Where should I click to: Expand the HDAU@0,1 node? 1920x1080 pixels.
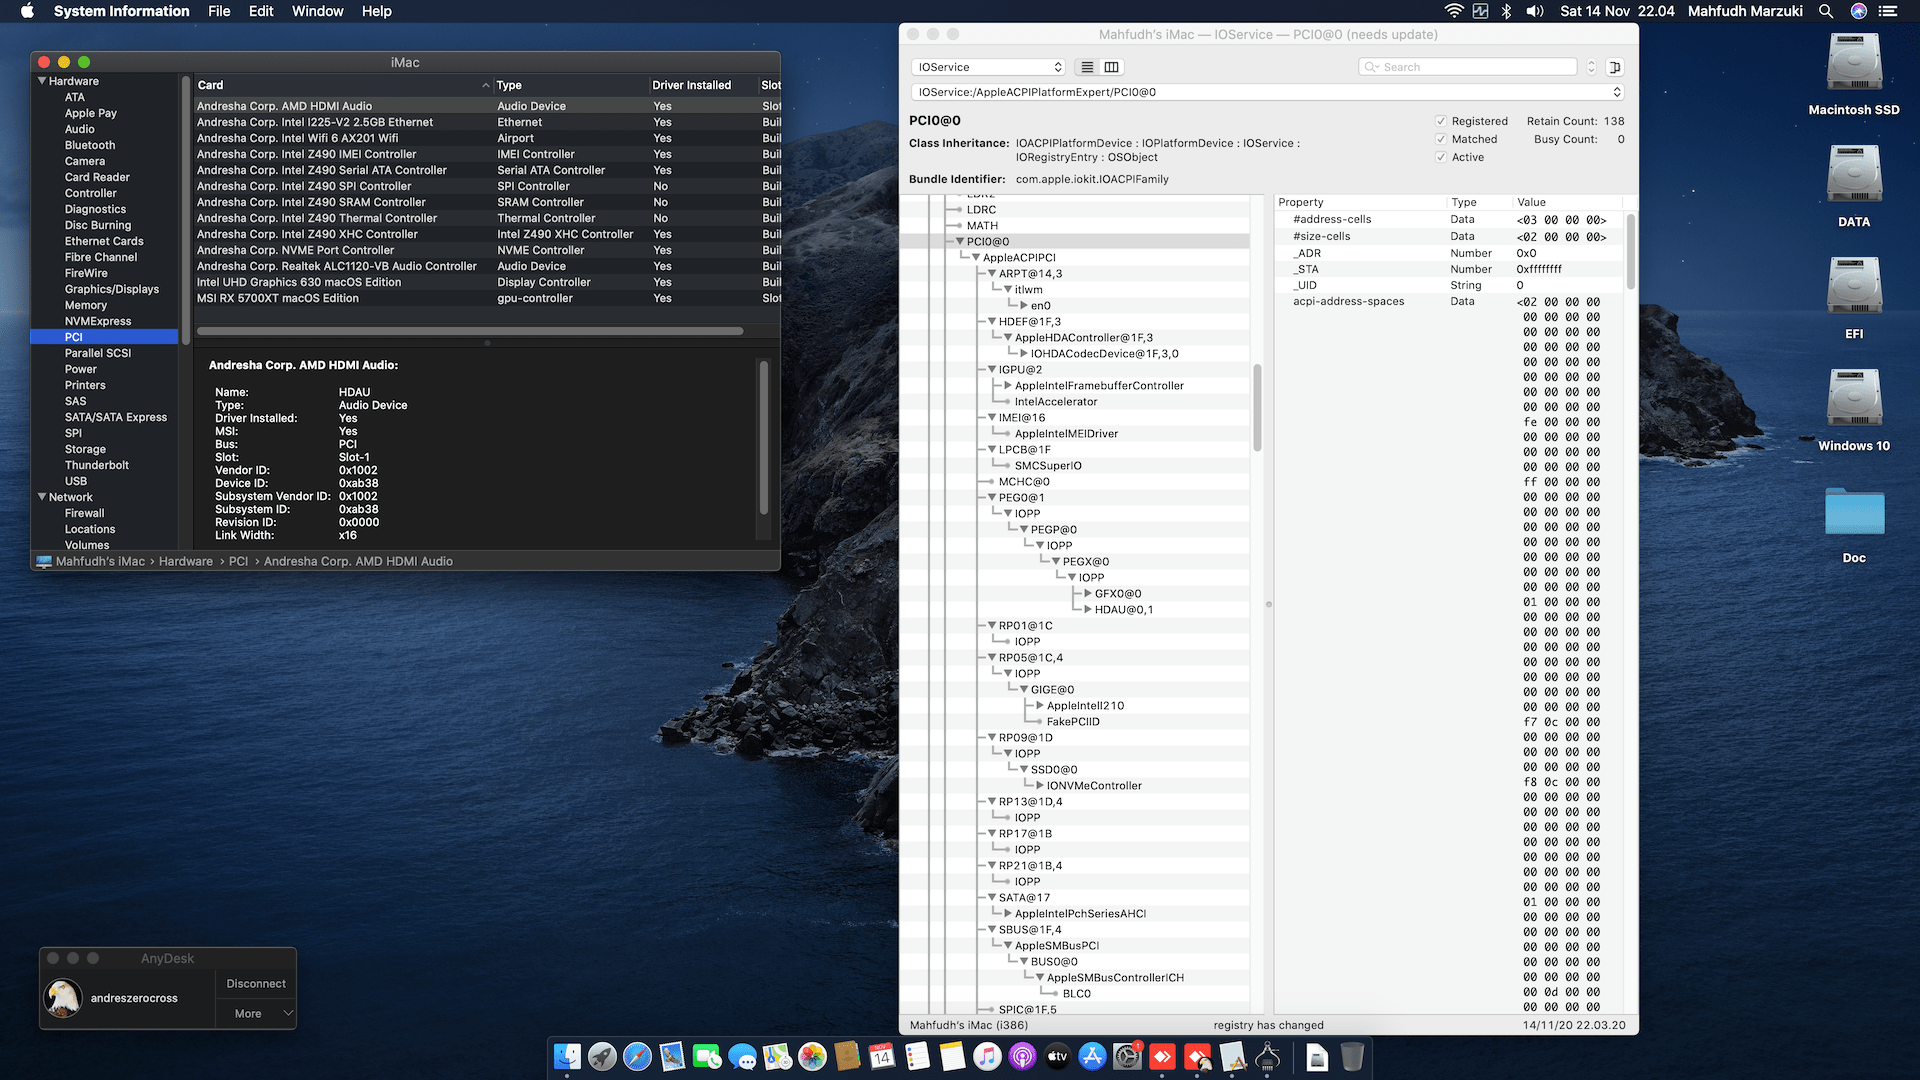(x=1088, y=609)
